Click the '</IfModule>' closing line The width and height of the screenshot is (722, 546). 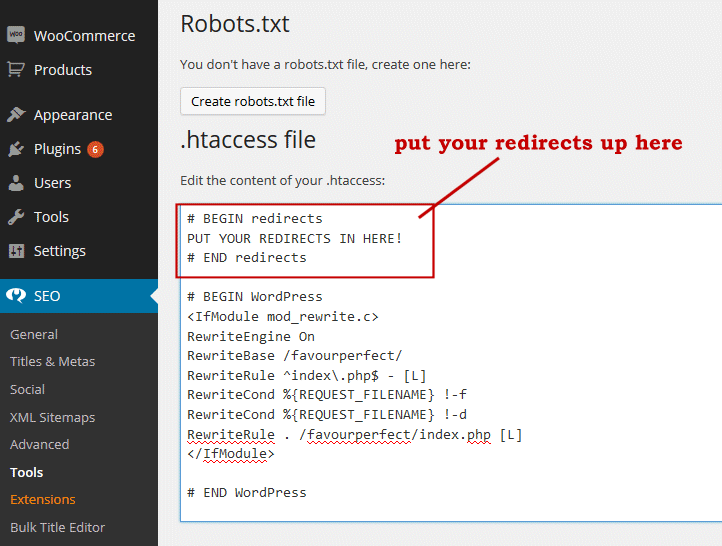pyautogui.click(x=231, y=454)
